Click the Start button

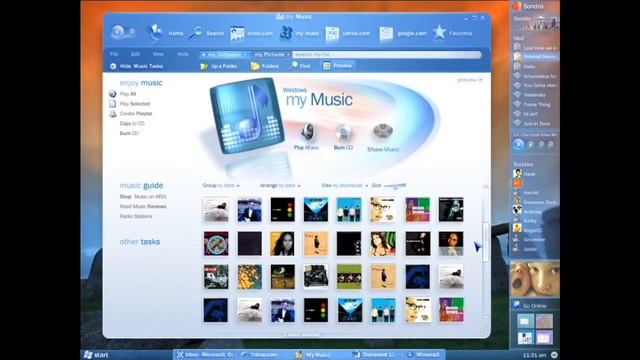pos(96,355)
